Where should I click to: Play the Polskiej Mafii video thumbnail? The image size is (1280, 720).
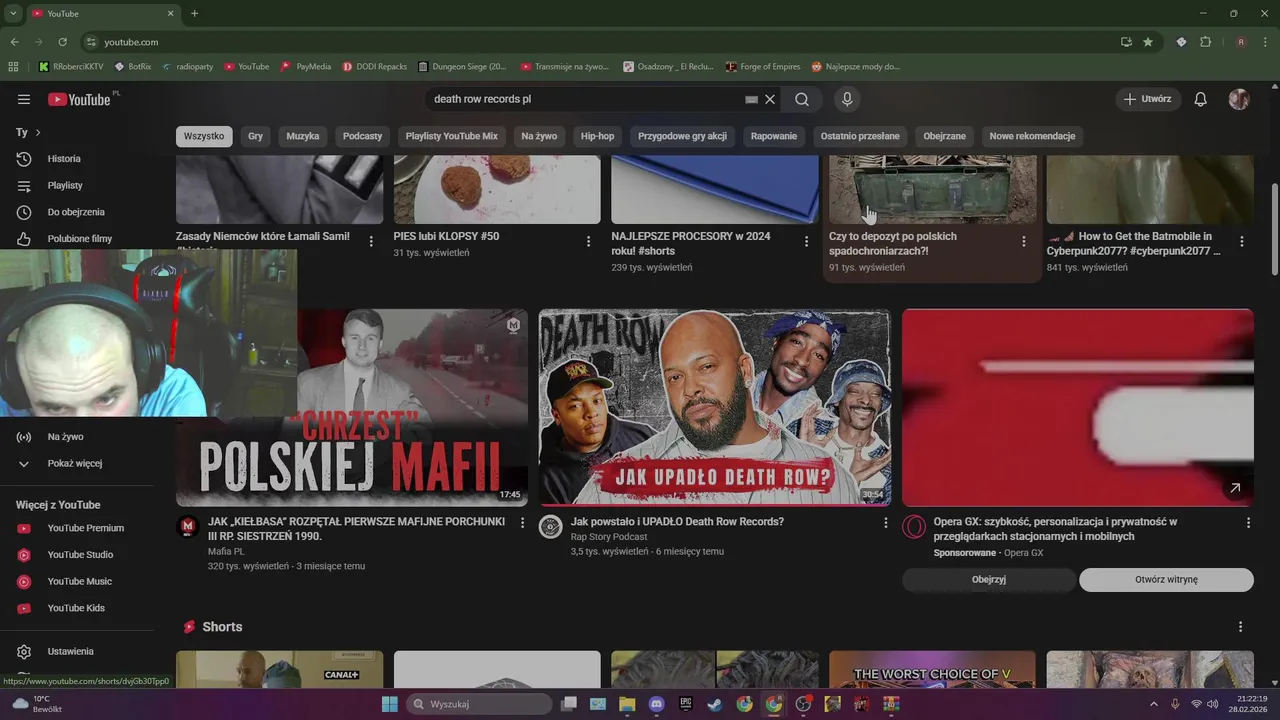pyautogui.click(x=352, y=408)
